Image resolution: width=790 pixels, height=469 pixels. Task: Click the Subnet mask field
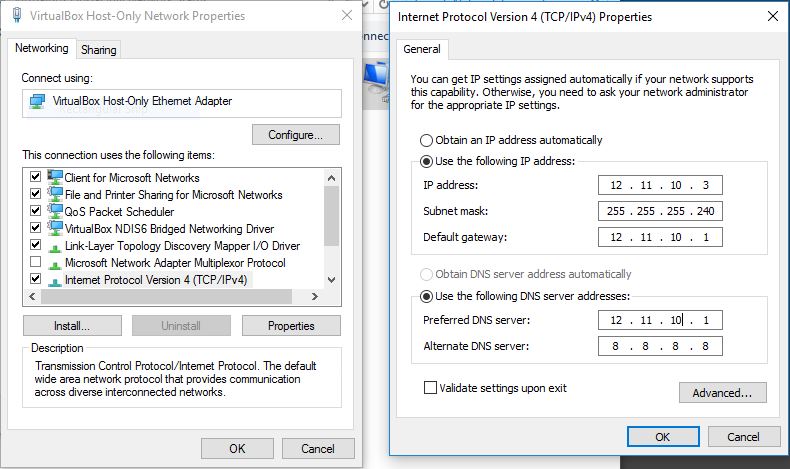coord(660,211)
